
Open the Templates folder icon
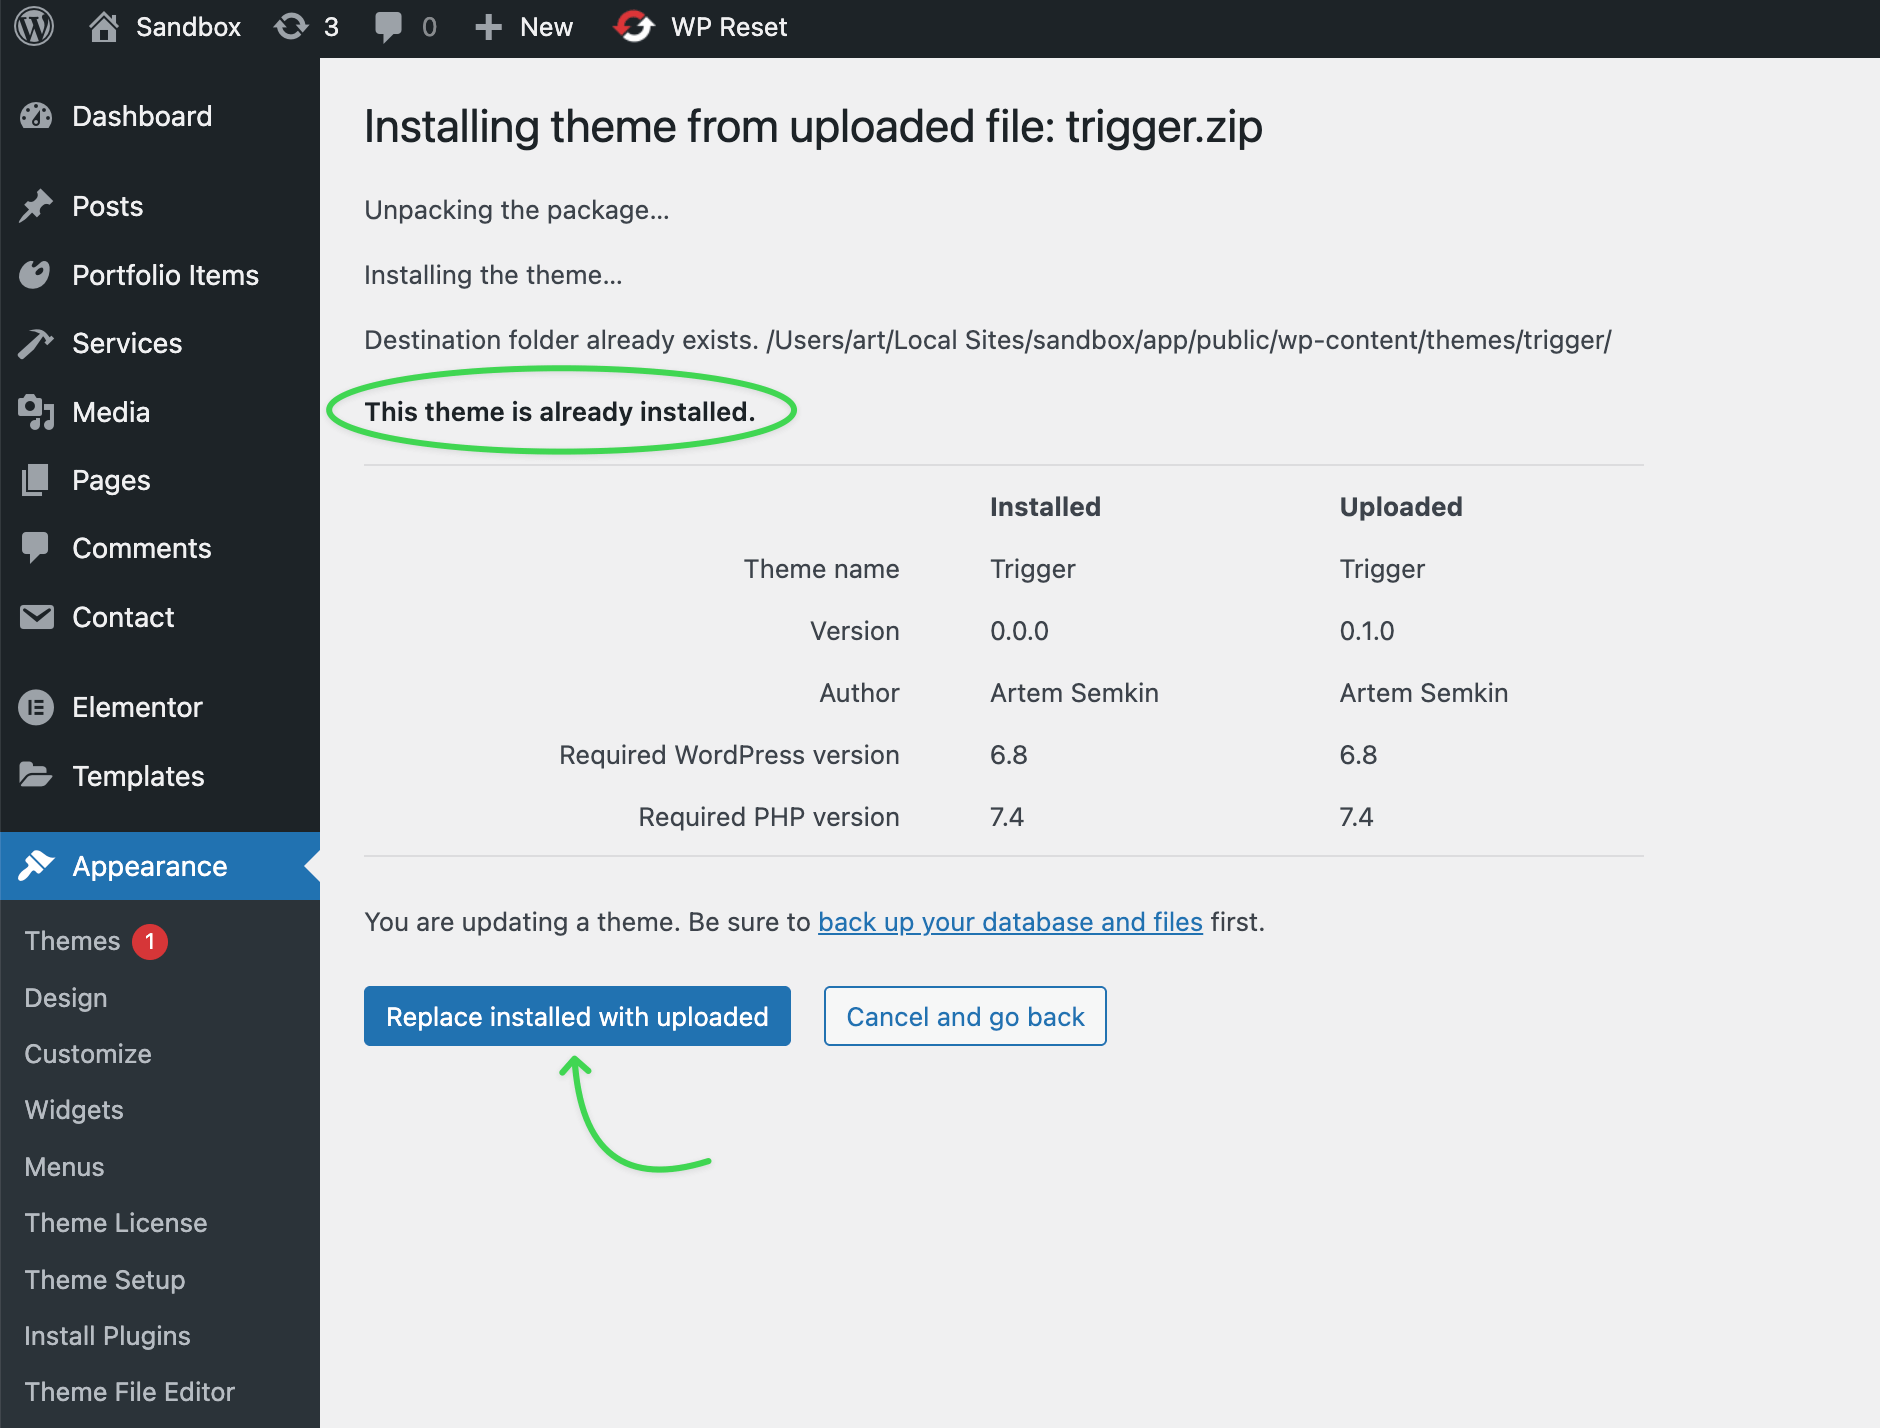36,776
